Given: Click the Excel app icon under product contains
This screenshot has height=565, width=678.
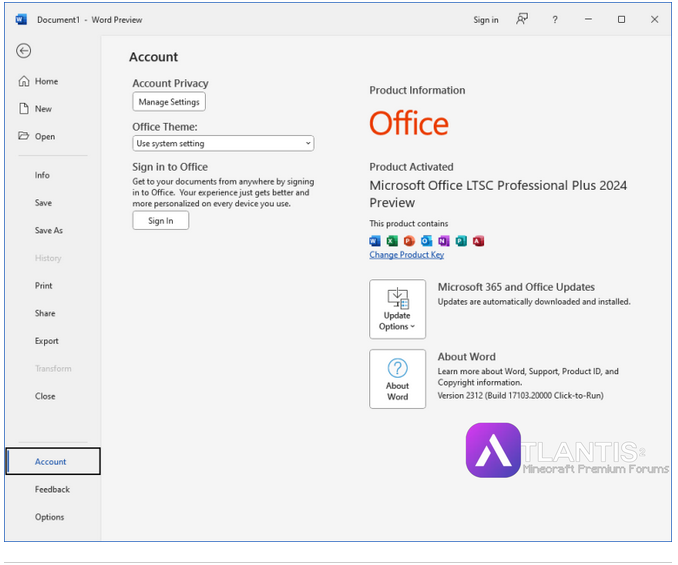Looking at the screenshot, I should [392, 241].
